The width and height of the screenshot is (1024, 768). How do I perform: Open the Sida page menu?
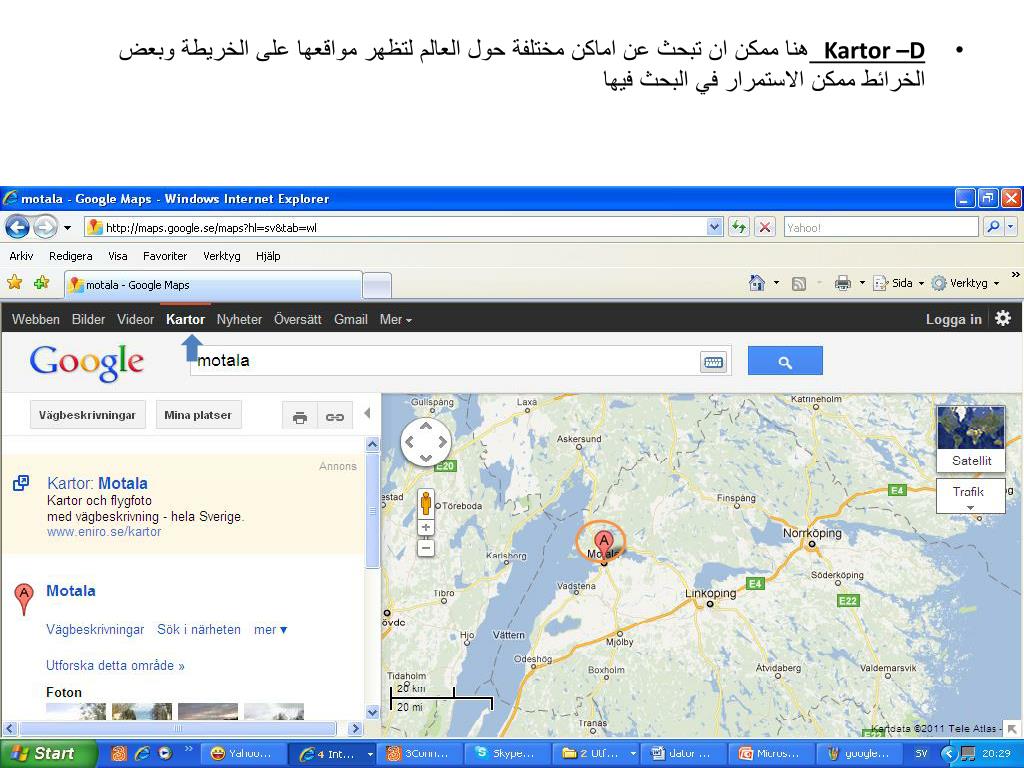coord(899,283)
